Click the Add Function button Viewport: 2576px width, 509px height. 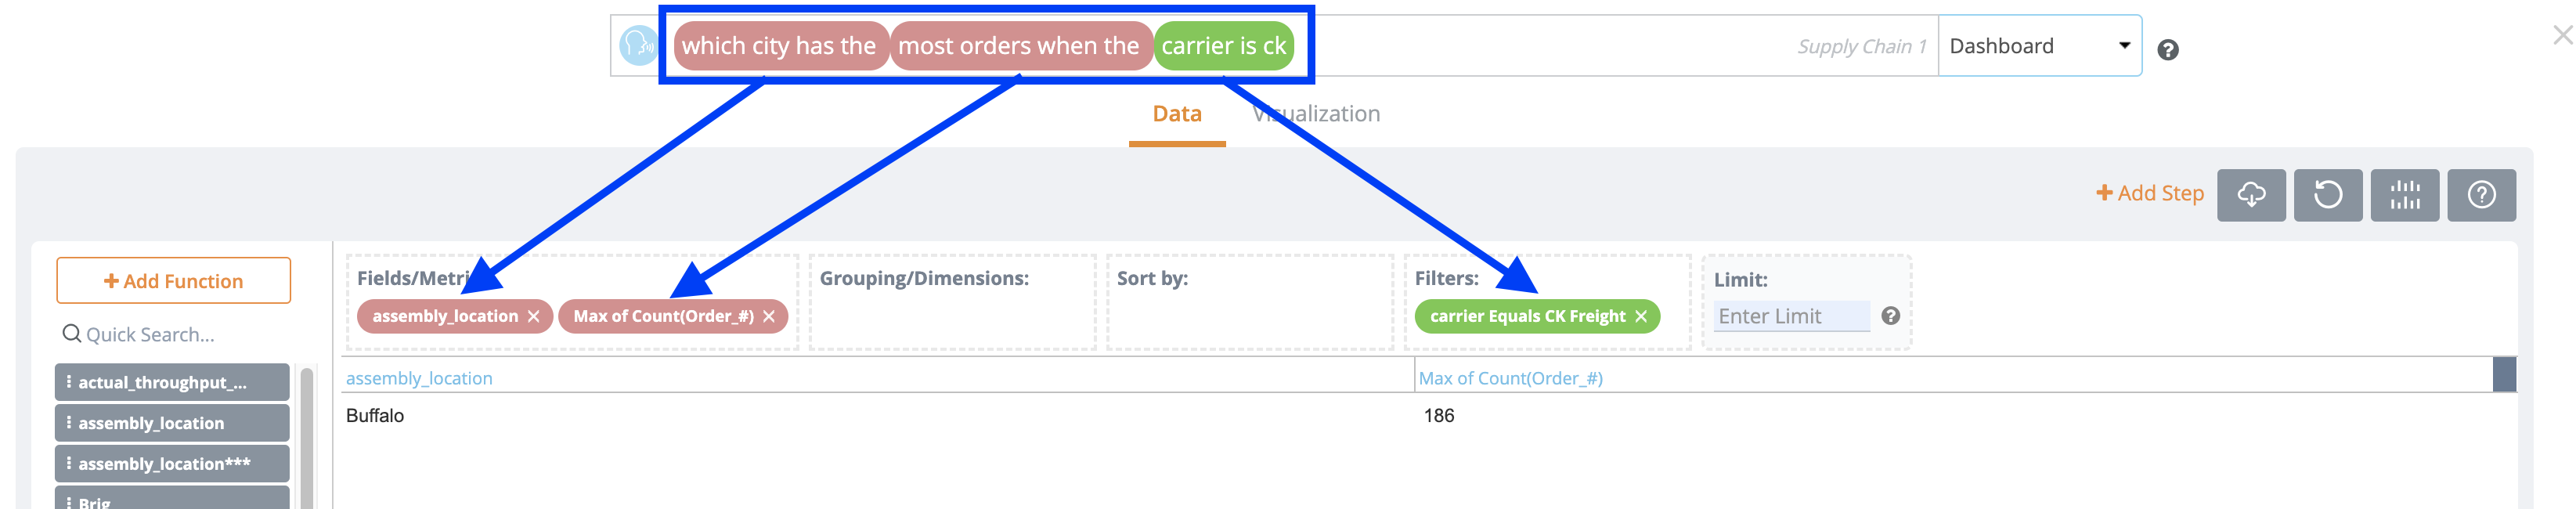click(x=172, y=280)
